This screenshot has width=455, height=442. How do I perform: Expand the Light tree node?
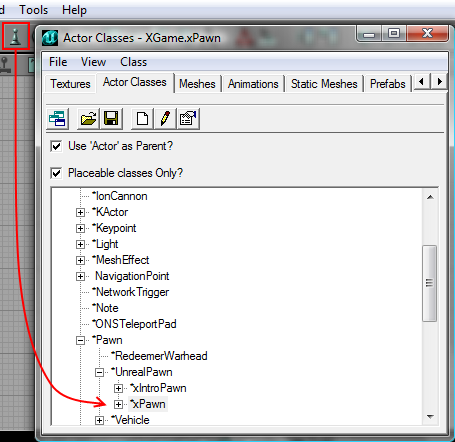(80, 244)
